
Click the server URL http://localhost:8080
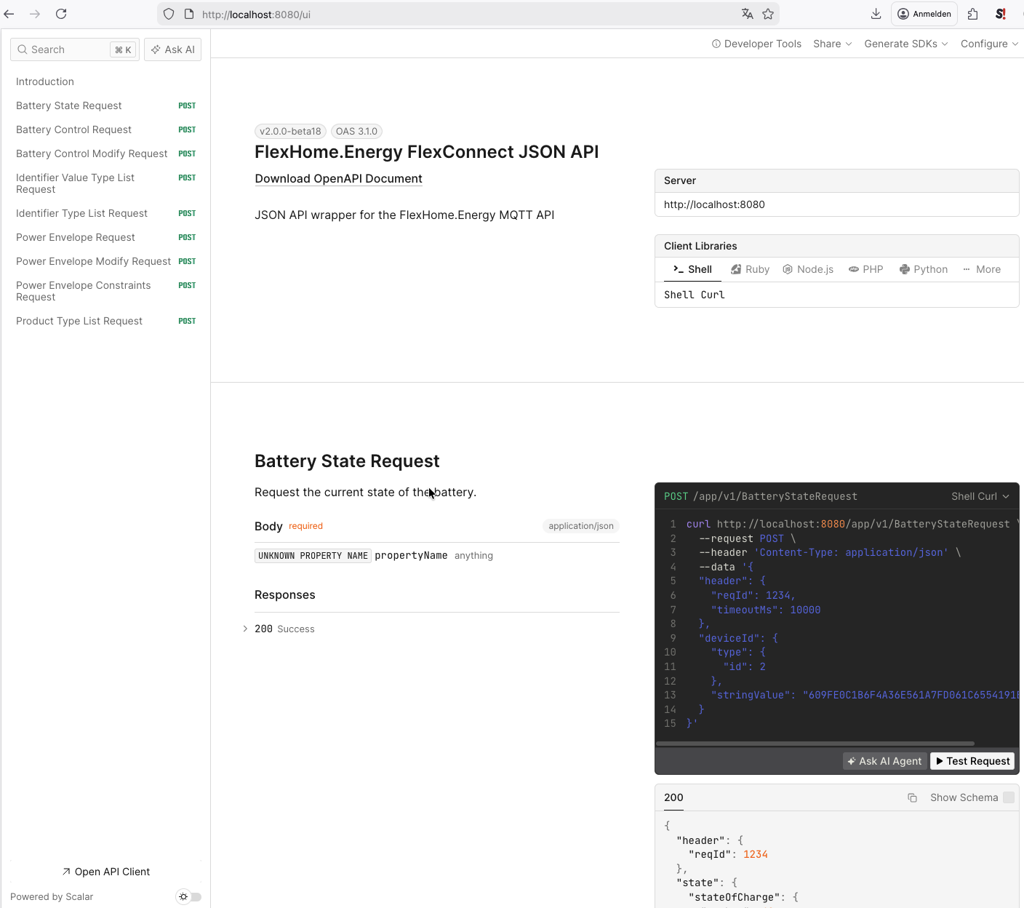click(714, 204)
